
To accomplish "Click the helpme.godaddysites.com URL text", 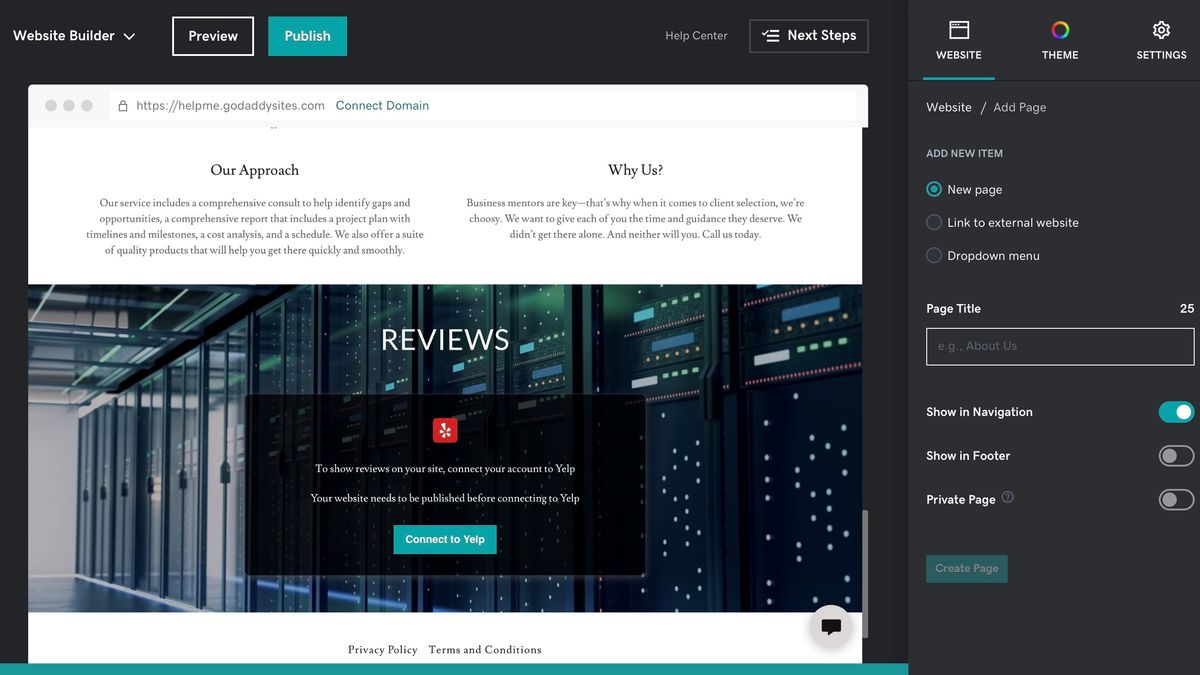I will click(x=230, y=105).
